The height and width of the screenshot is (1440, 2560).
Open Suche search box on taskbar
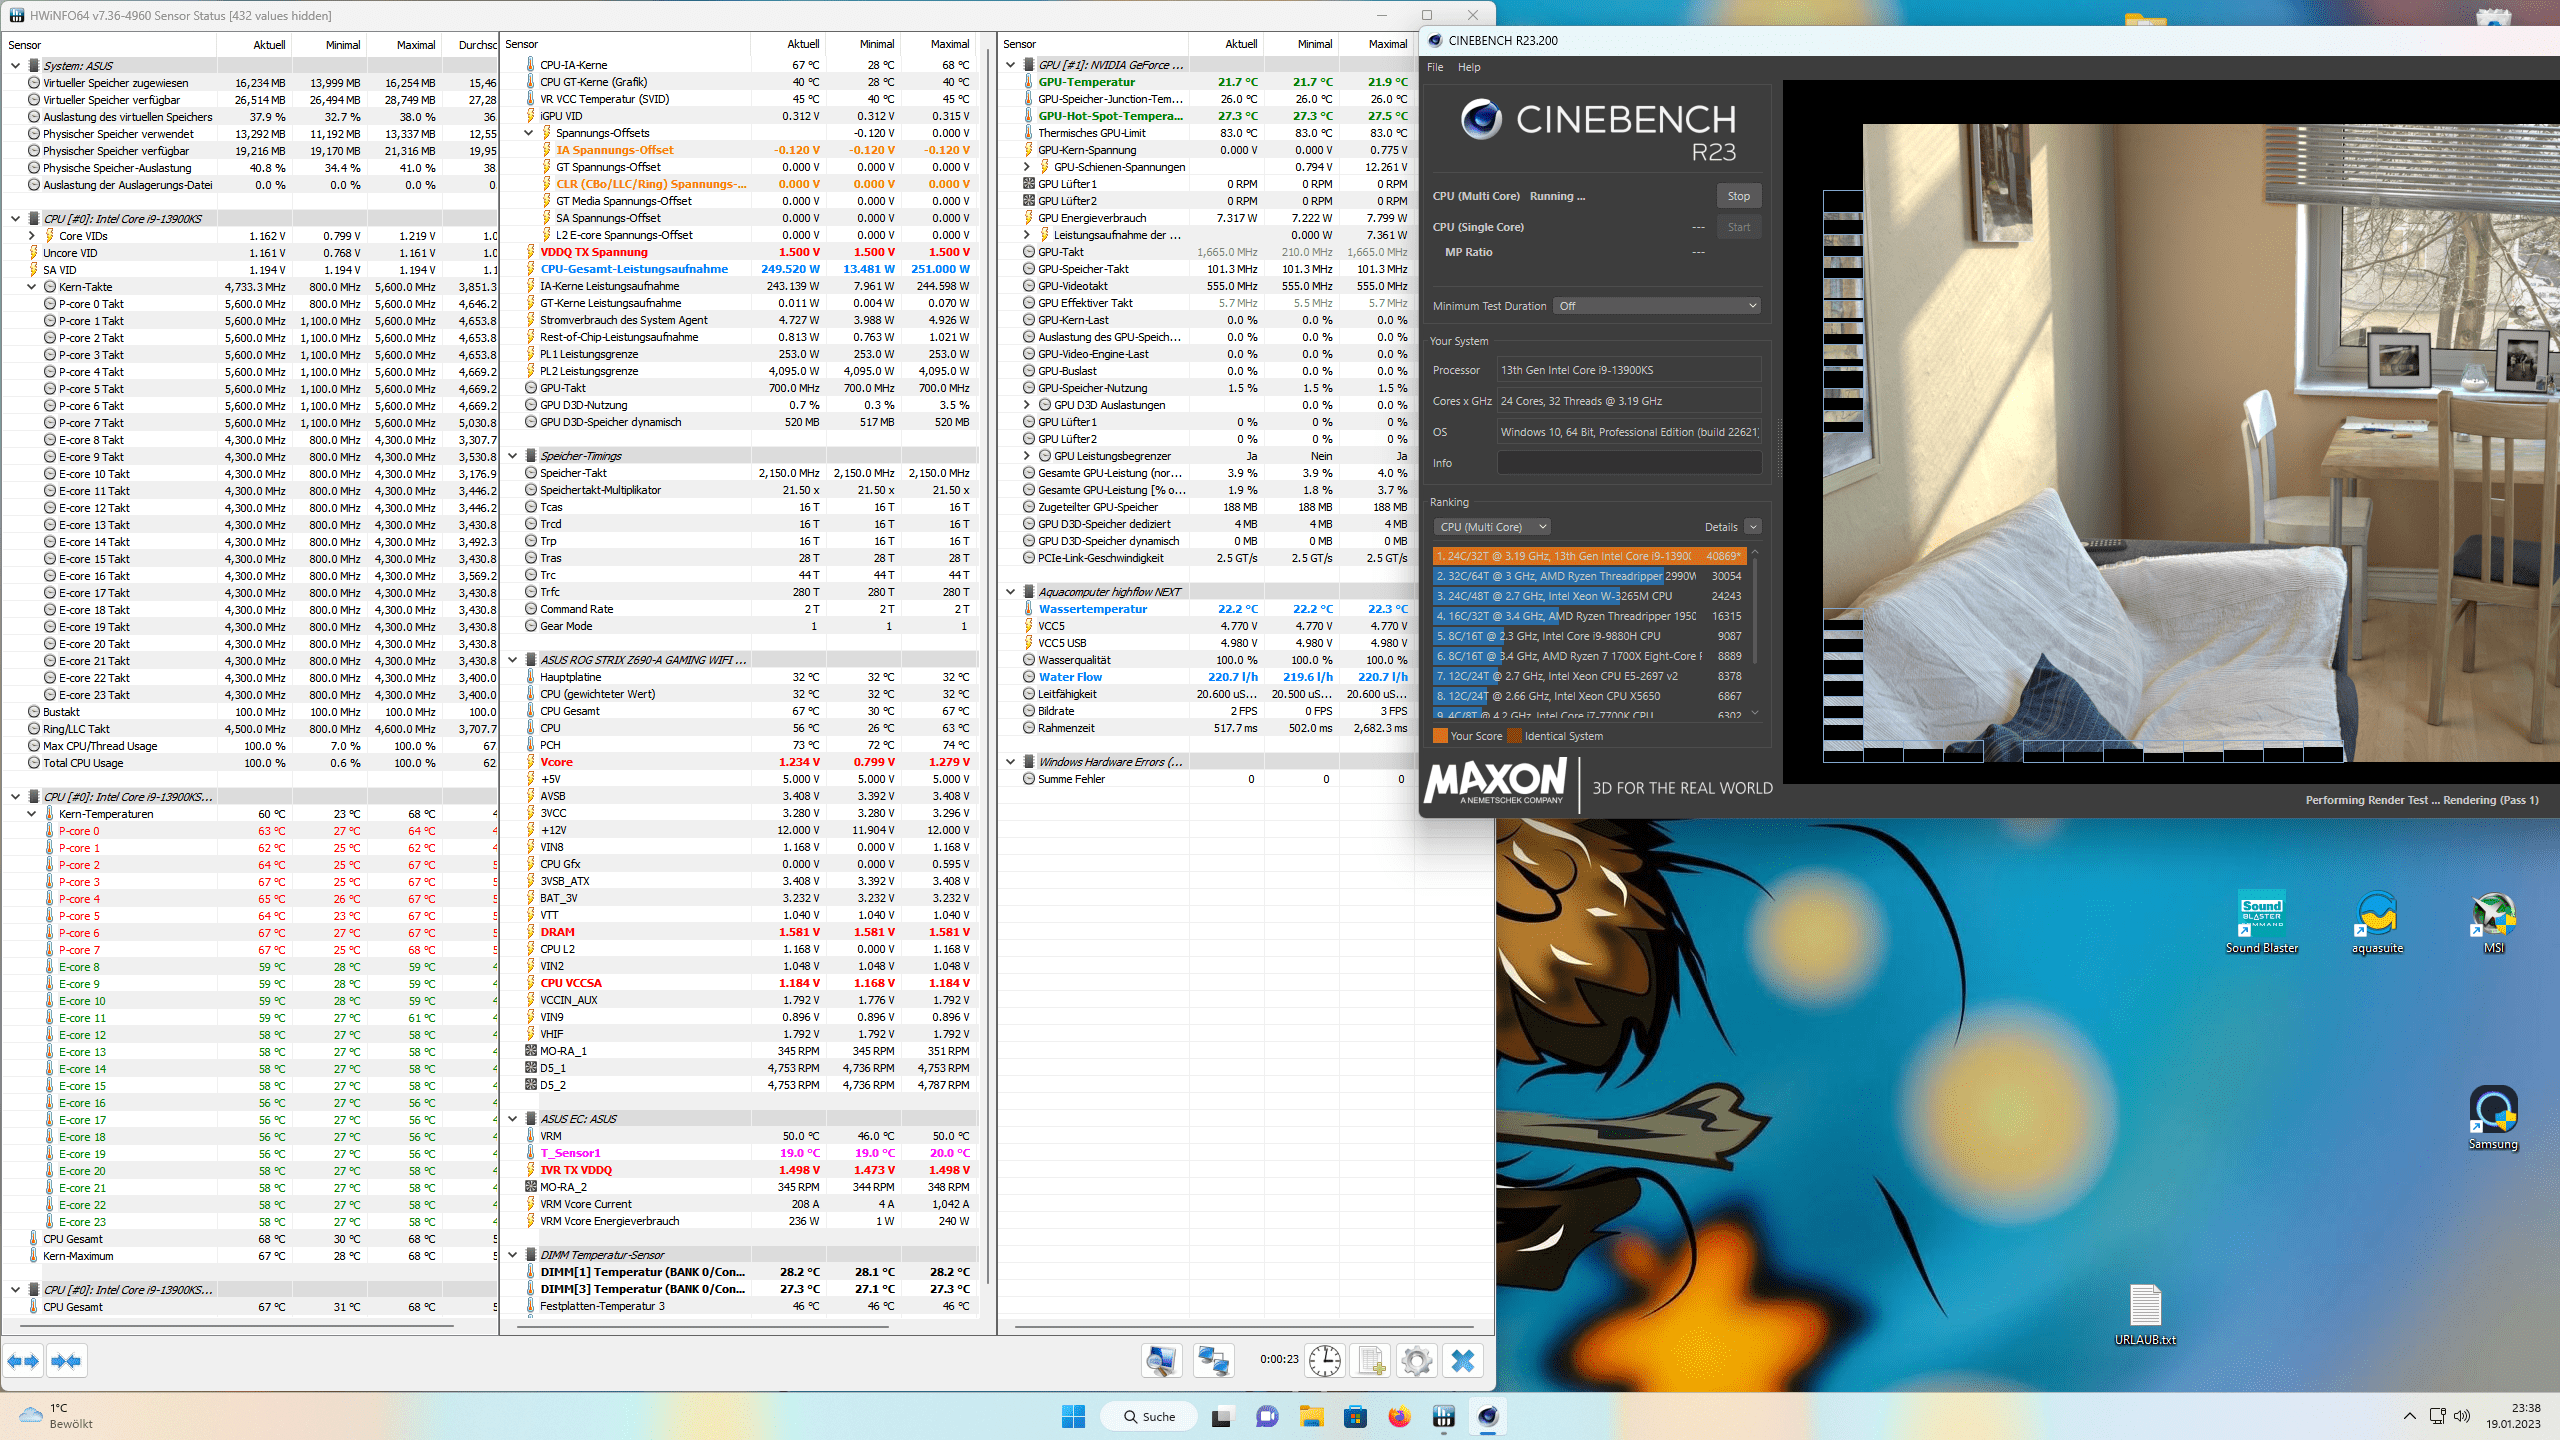[1147, 1416]
